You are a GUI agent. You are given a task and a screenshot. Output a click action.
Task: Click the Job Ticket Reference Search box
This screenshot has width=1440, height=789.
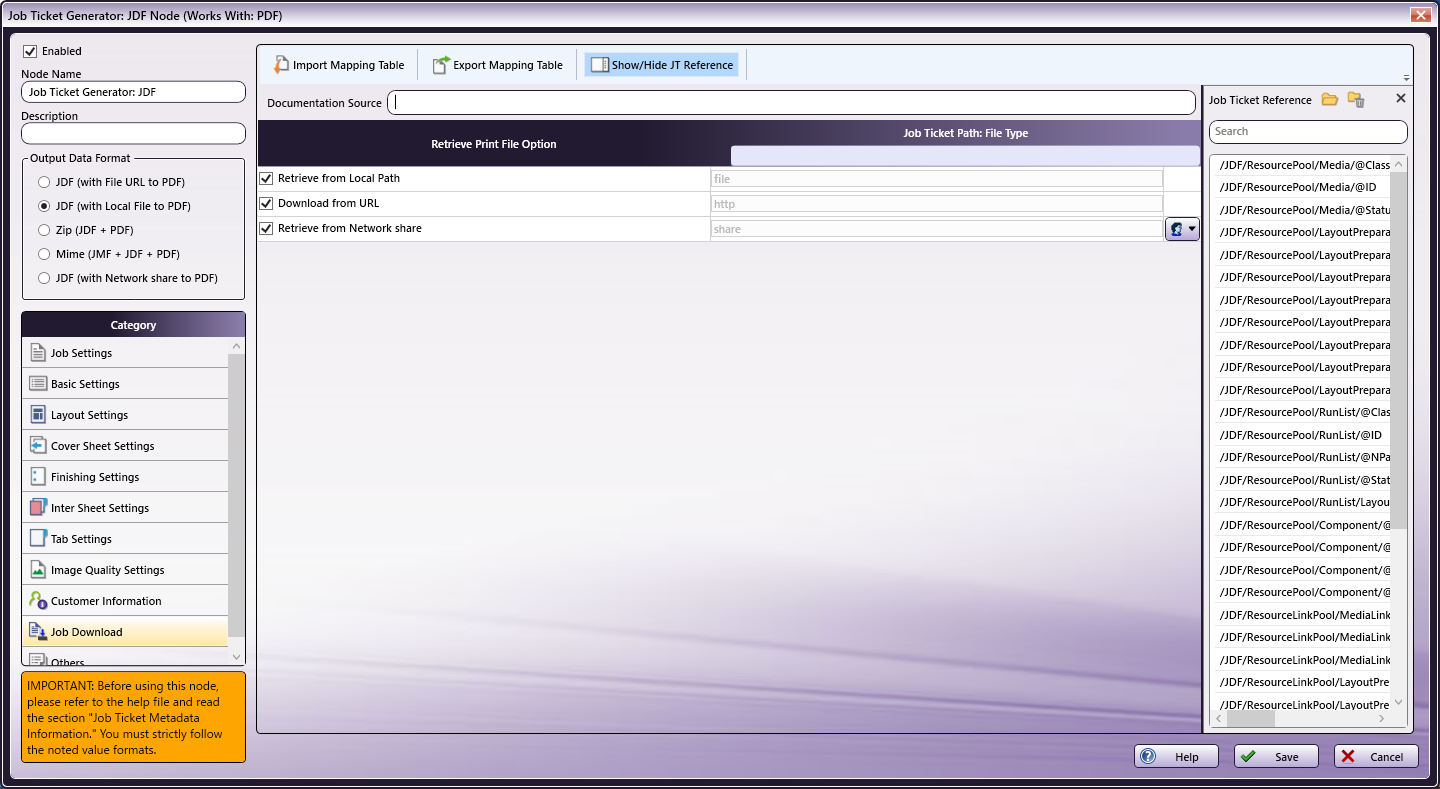pyautogui.click(x=1308, y=131)
